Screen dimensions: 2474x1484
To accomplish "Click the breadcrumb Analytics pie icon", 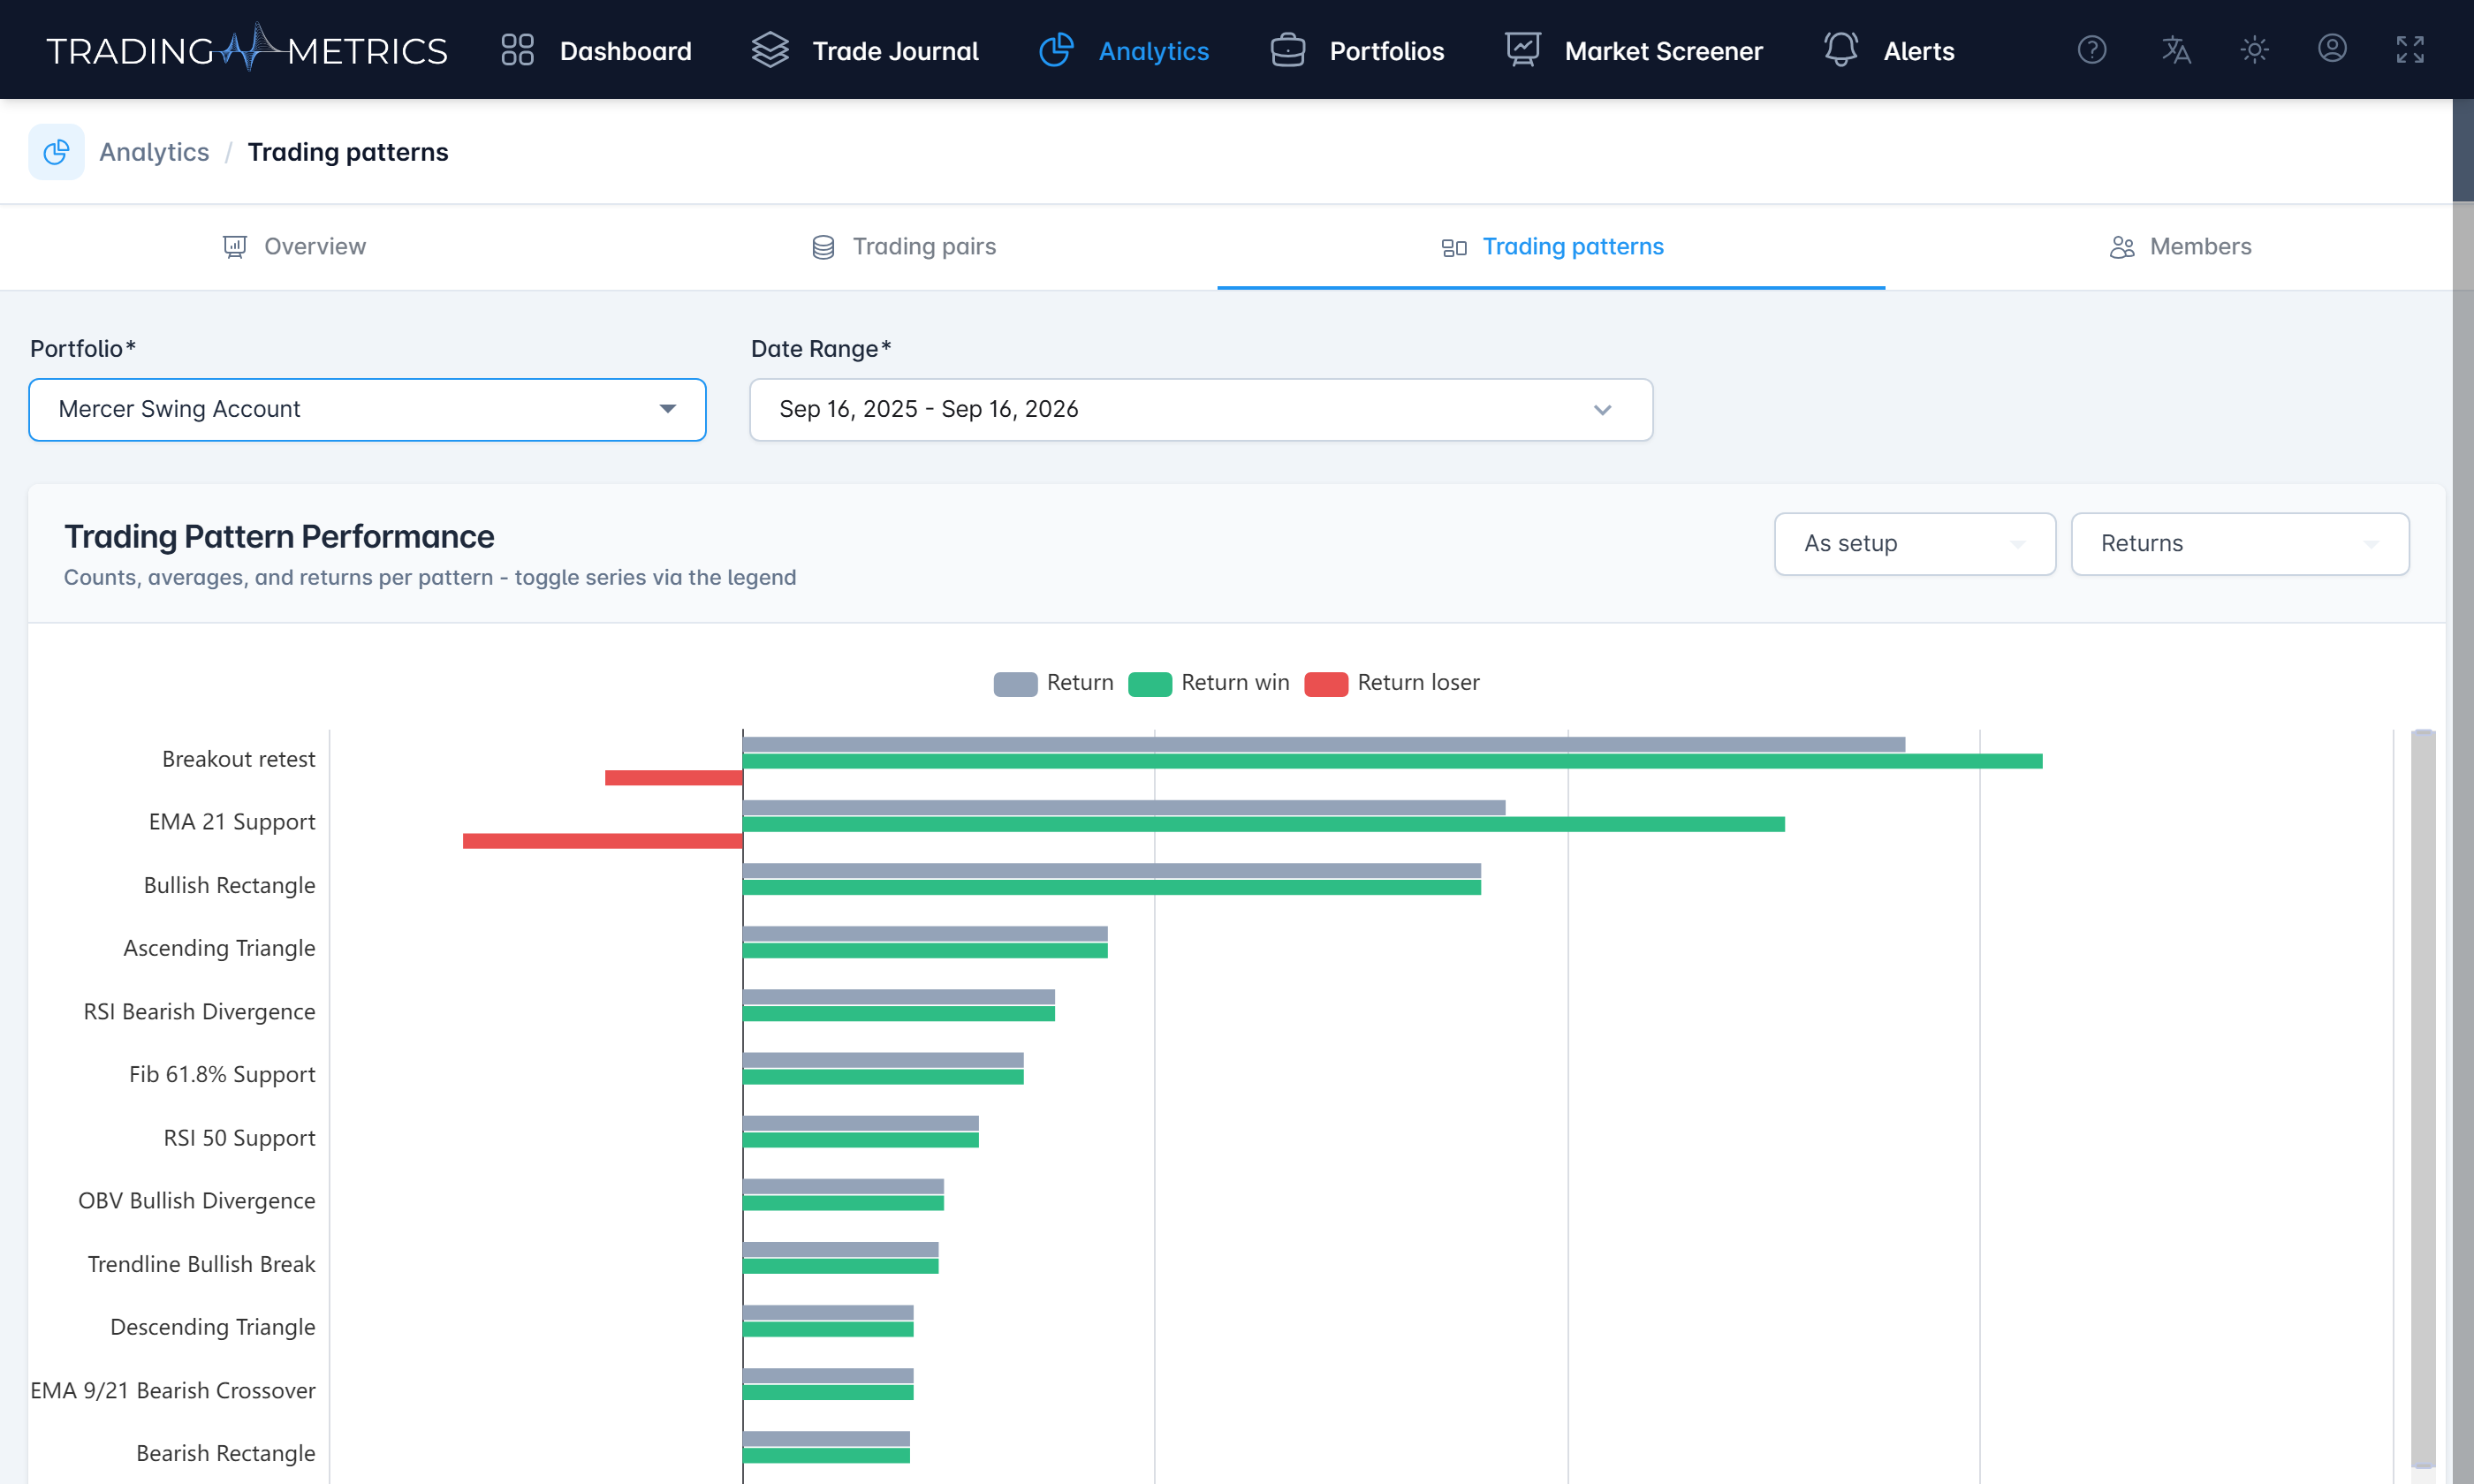I will (x=57, y=152).
